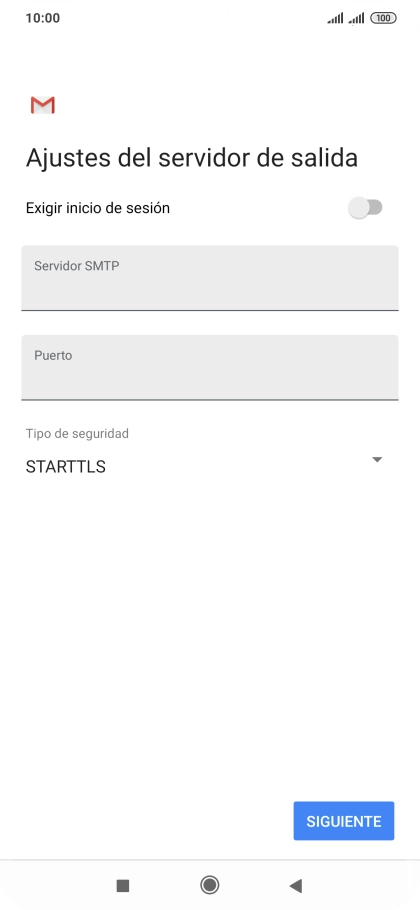Tap the second SIM signal strength icon

(x=356, y=19)
